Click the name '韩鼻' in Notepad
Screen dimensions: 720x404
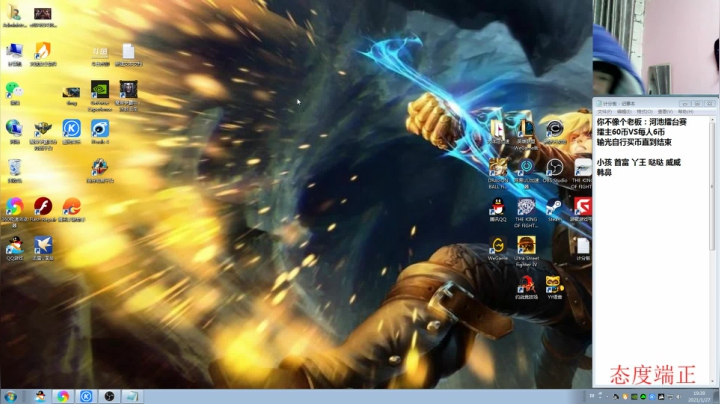pos(604,172)
